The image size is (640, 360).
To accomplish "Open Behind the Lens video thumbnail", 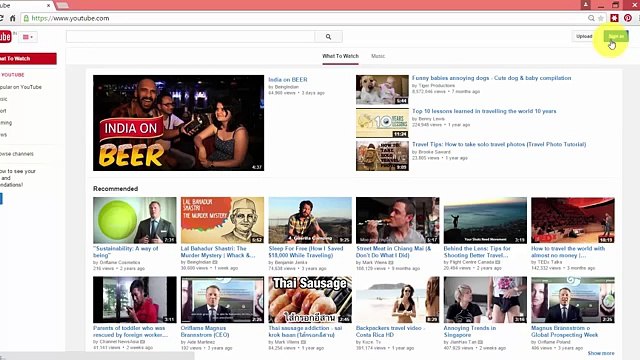I will [x=485, y=220].
